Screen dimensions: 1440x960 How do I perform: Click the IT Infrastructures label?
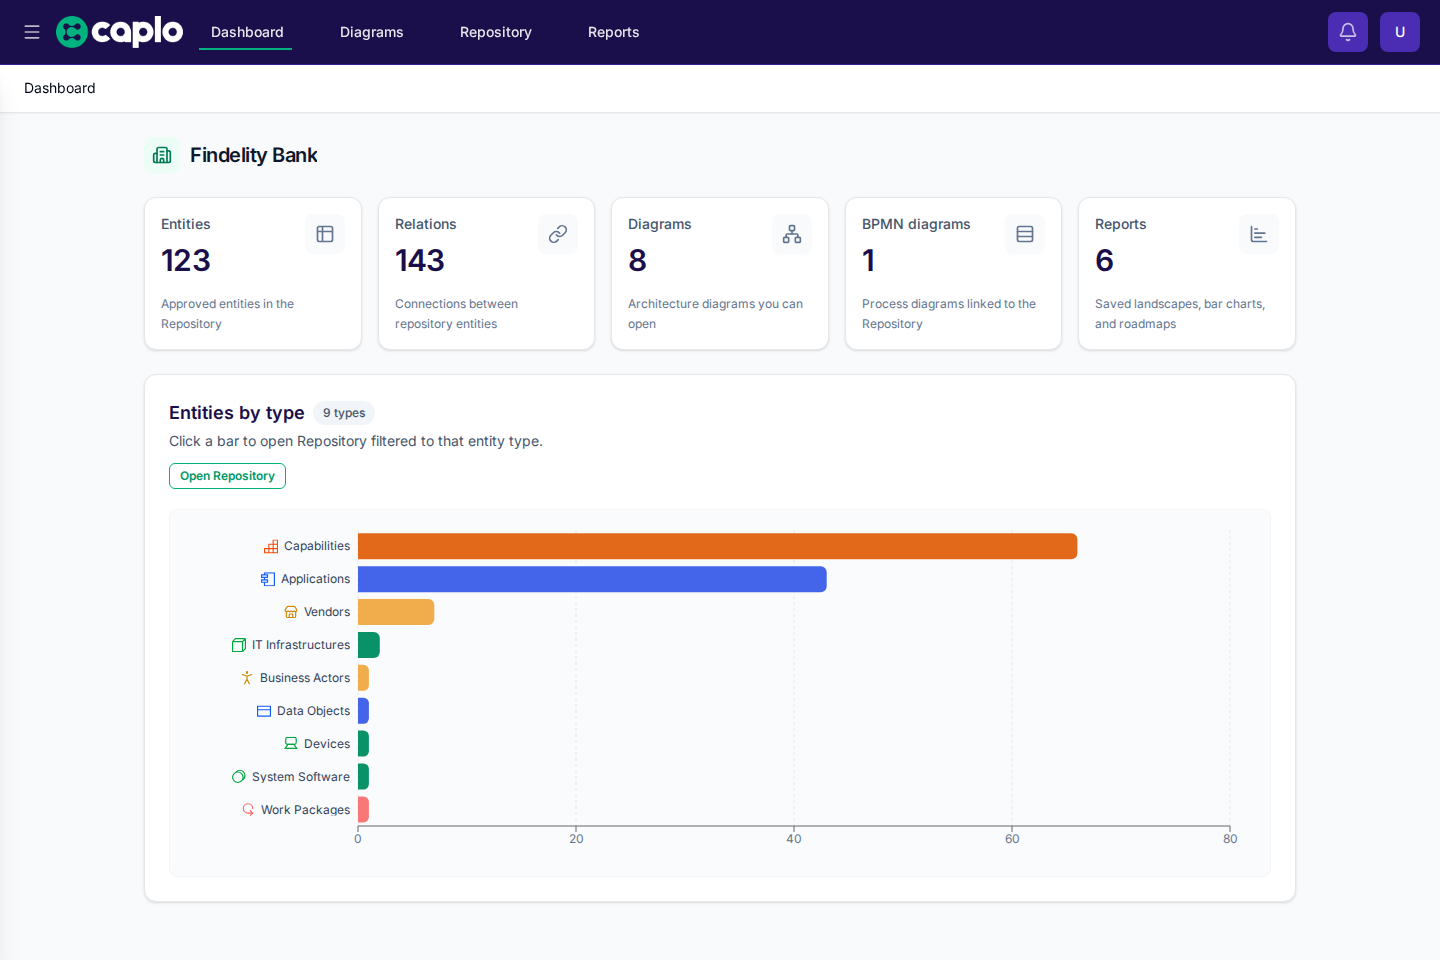click(x=301, y=645)
